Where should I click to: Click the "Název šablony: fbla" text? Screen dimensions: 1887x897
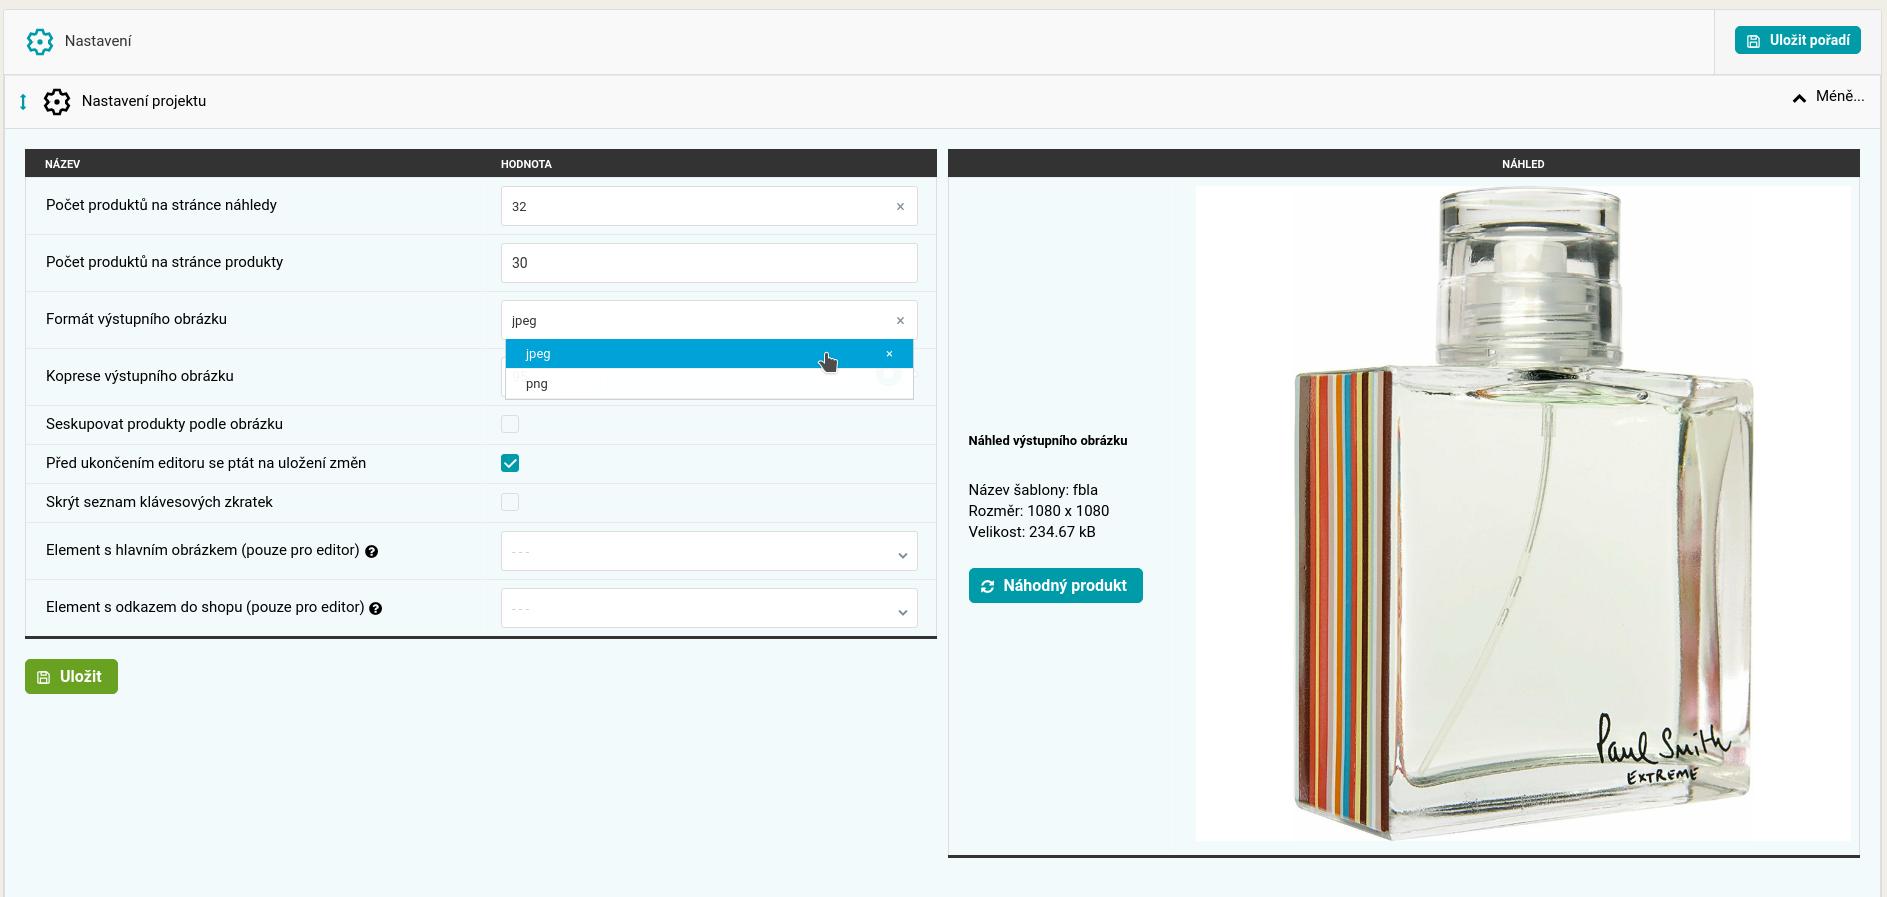point(1033,490)
